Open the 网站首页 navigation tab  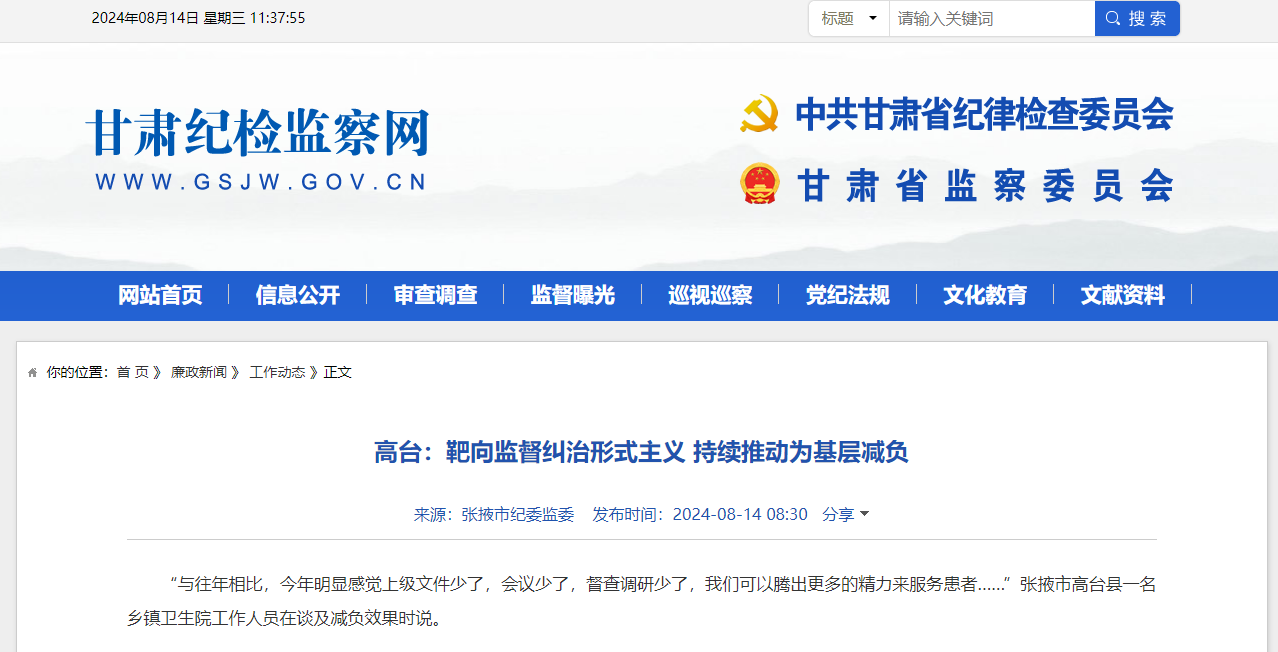[x=160, y=295]
